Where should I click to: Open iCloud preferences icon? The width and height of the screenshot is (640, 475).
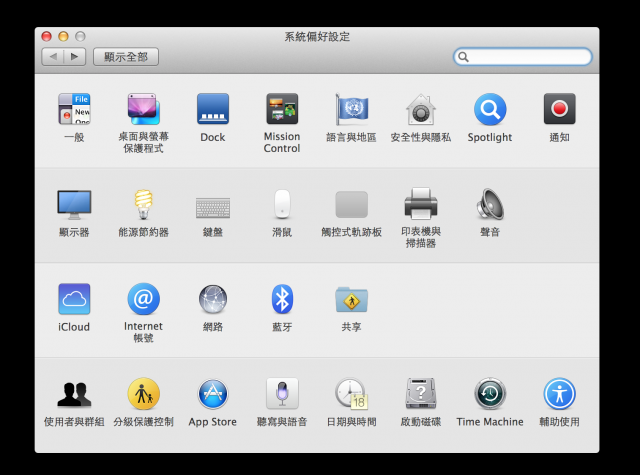(x=74, y=299)
